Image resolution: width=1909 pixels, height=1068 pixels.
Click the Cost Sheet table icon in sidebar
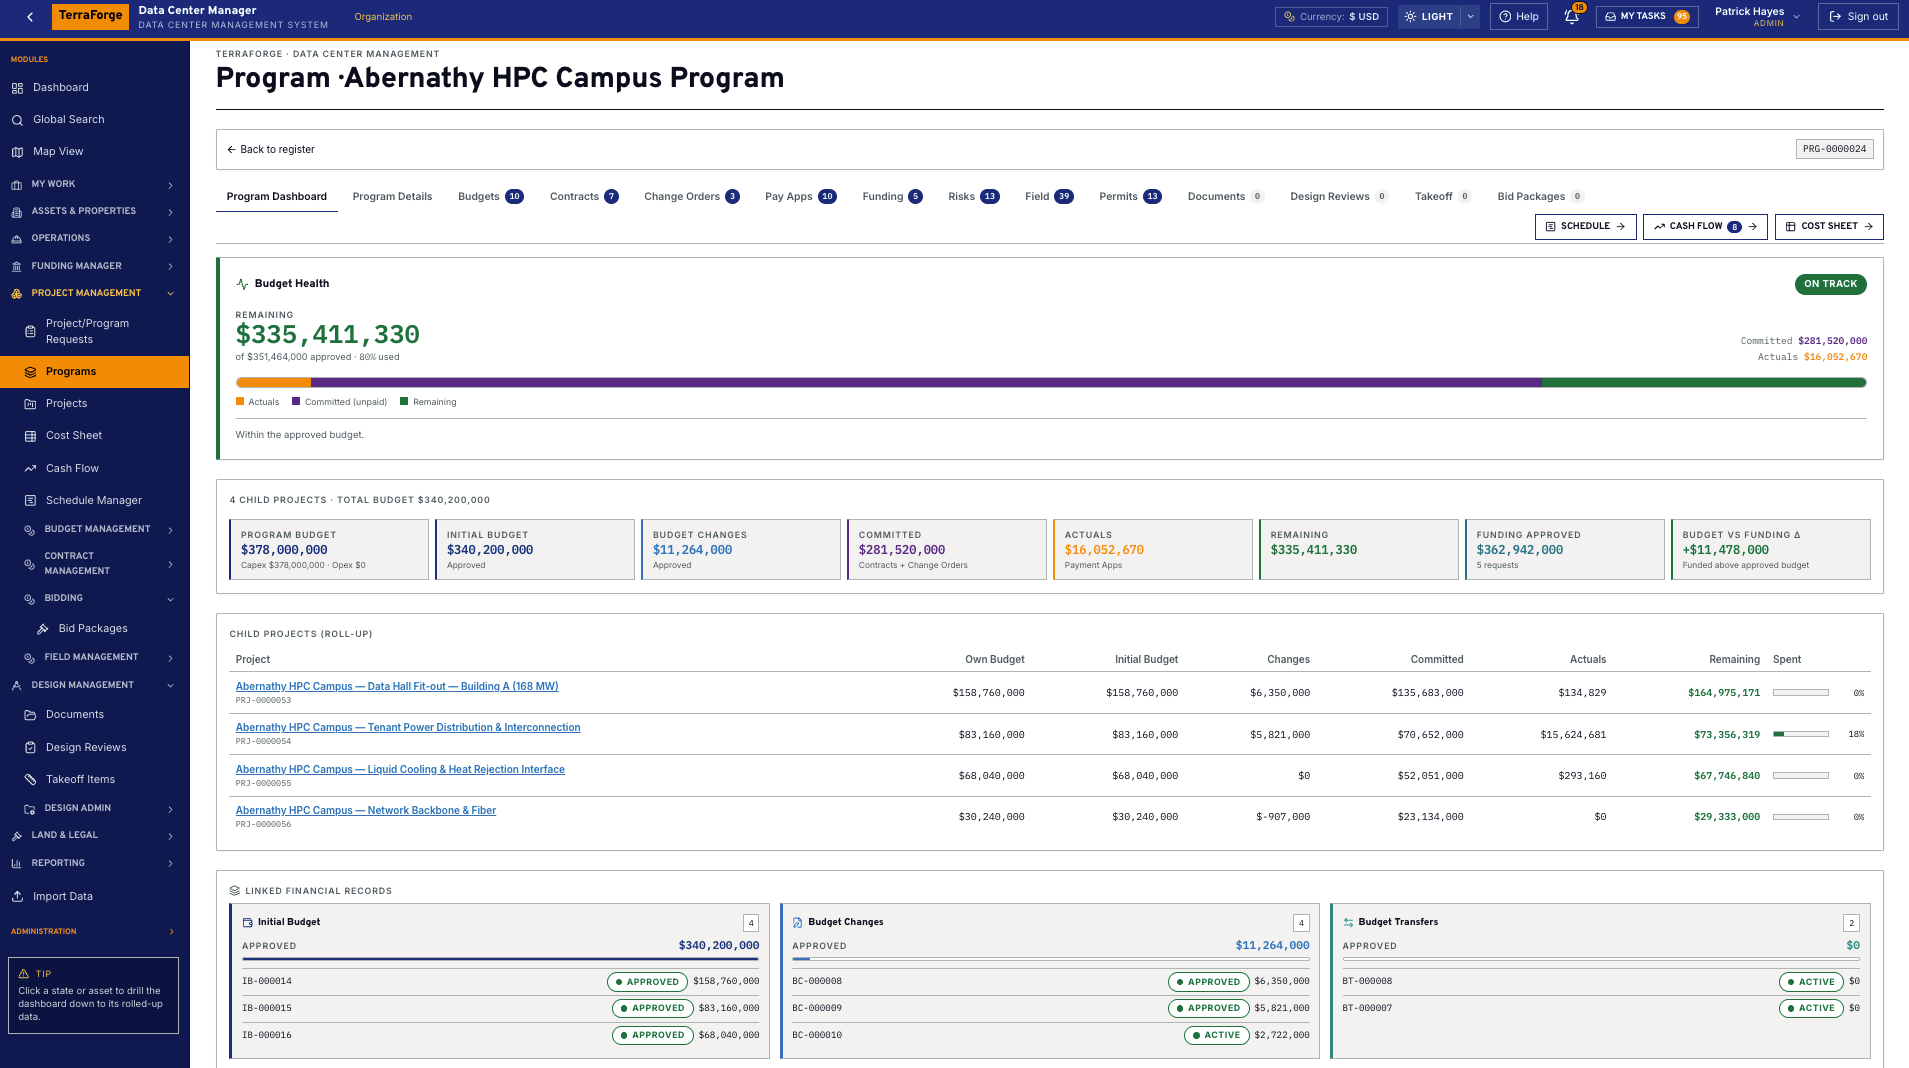point(30,436)
